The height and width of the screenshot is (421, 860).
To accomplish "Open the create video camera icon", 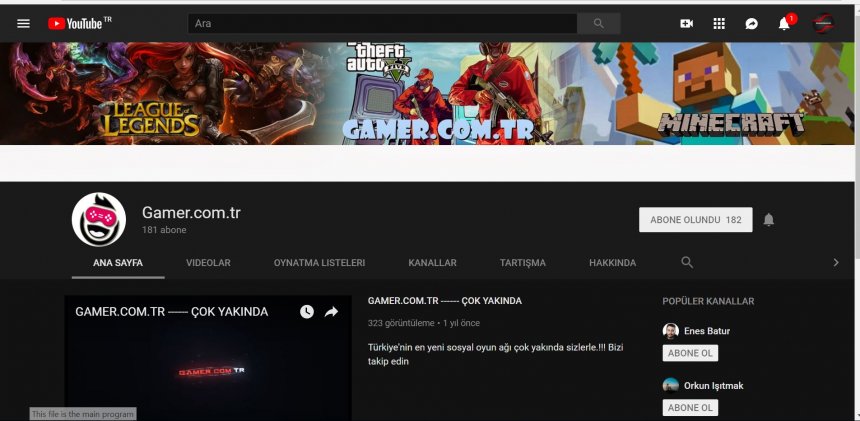I will pos(686,24).
